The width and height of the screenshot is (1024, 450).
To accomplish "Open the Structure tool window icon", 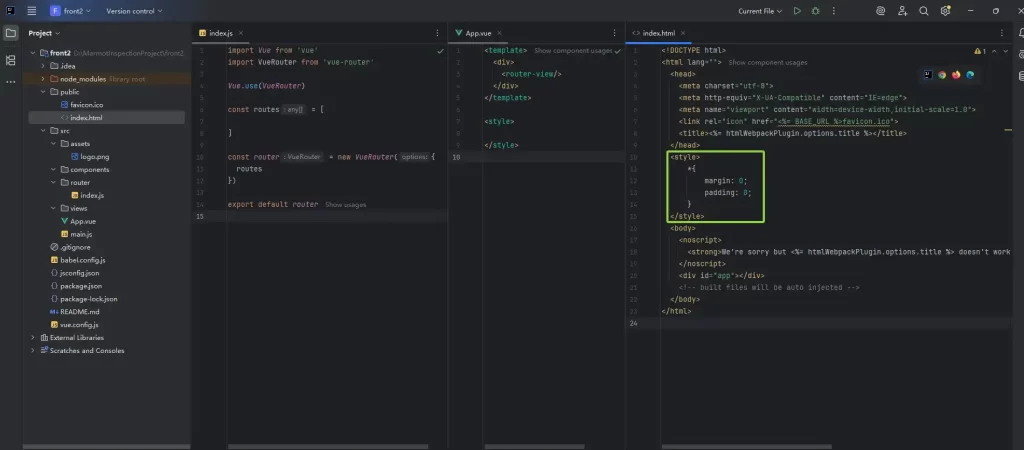I will coord(10,60).
